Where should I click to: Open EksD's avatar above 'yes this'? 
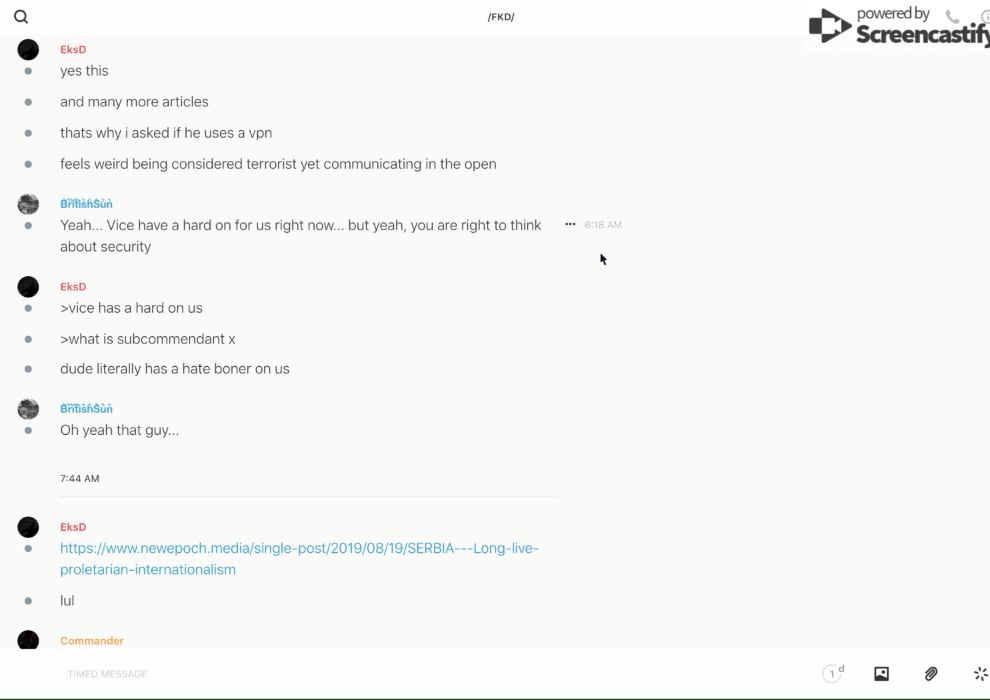pyautogui.click(x=28, y=50)
